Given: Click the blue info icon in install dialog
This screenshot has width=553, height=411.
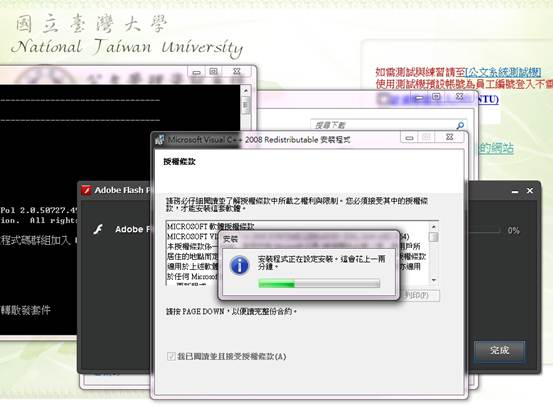Looking at the screenshot, I should (x=240, y=265).
